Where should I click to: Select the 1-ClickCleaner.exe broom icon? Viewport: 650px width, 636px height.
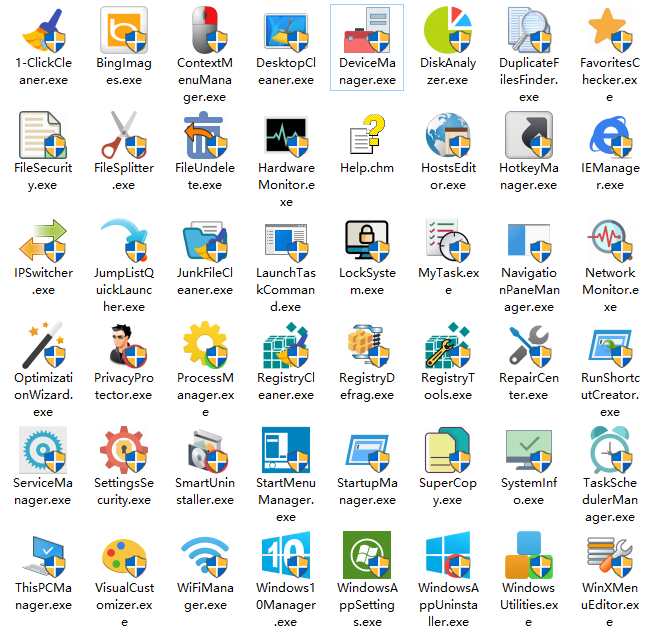click(42, 30)
